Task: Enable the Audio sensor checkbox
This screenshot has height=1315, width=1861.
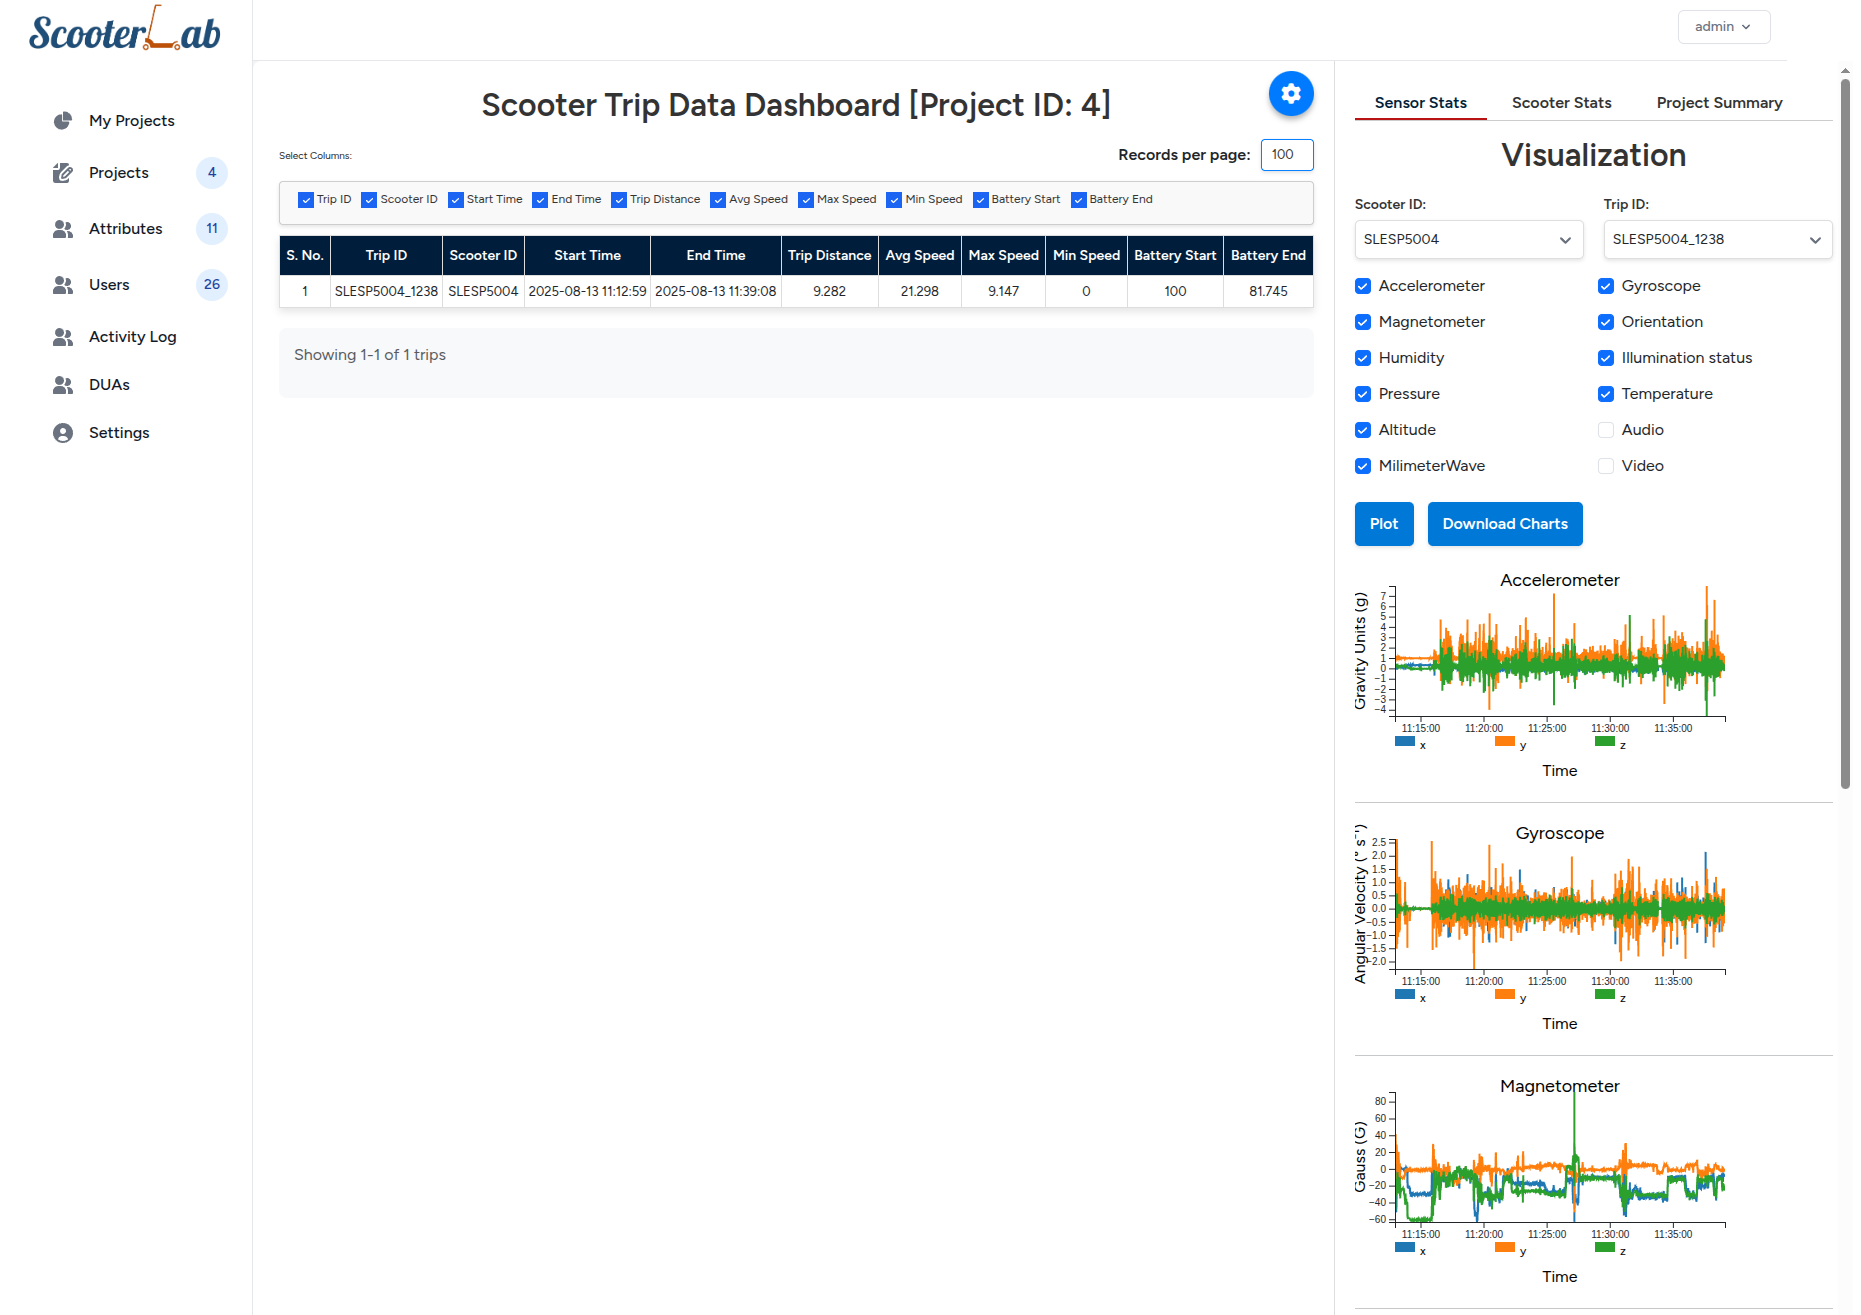Action: [x=1606, y=430]
